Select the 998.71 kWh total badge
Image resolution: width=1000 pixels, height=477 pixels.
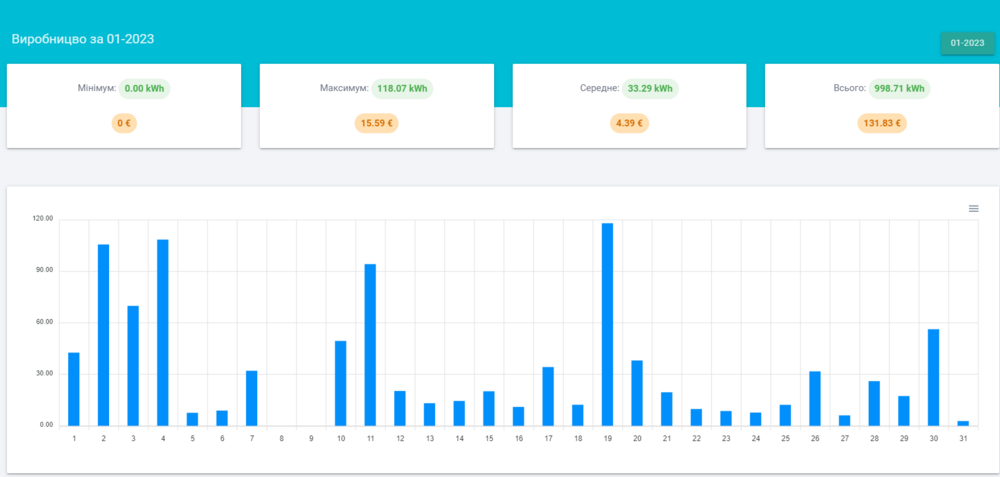pos(899,89)
